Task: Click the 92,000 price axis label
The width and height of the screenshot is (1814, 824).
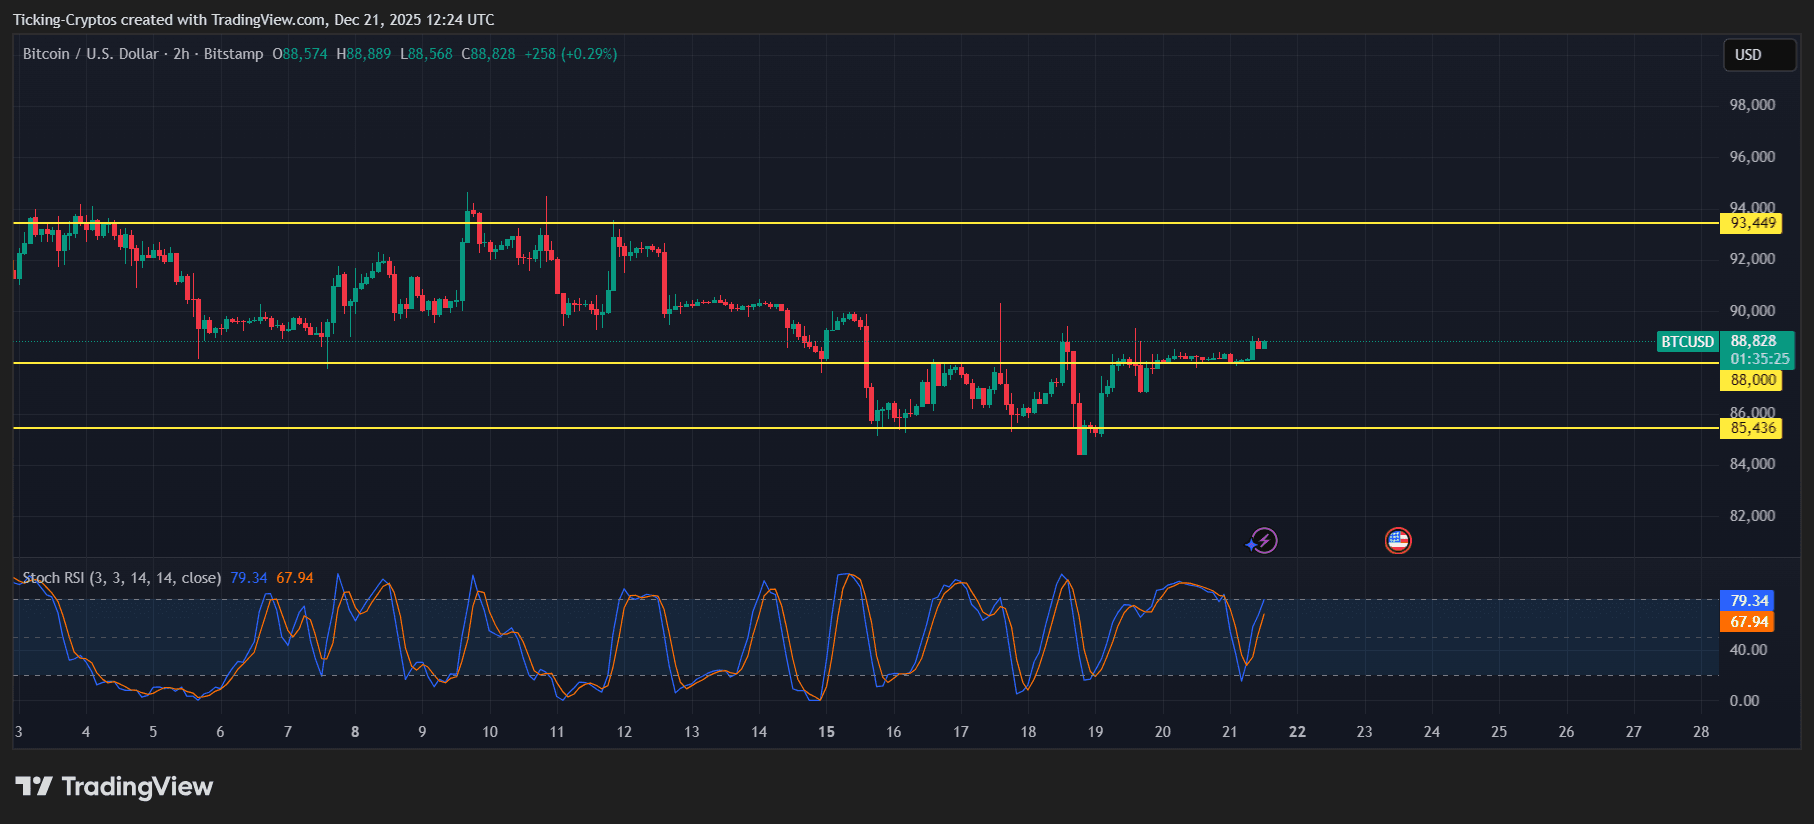Action: tap(1752, 259)
